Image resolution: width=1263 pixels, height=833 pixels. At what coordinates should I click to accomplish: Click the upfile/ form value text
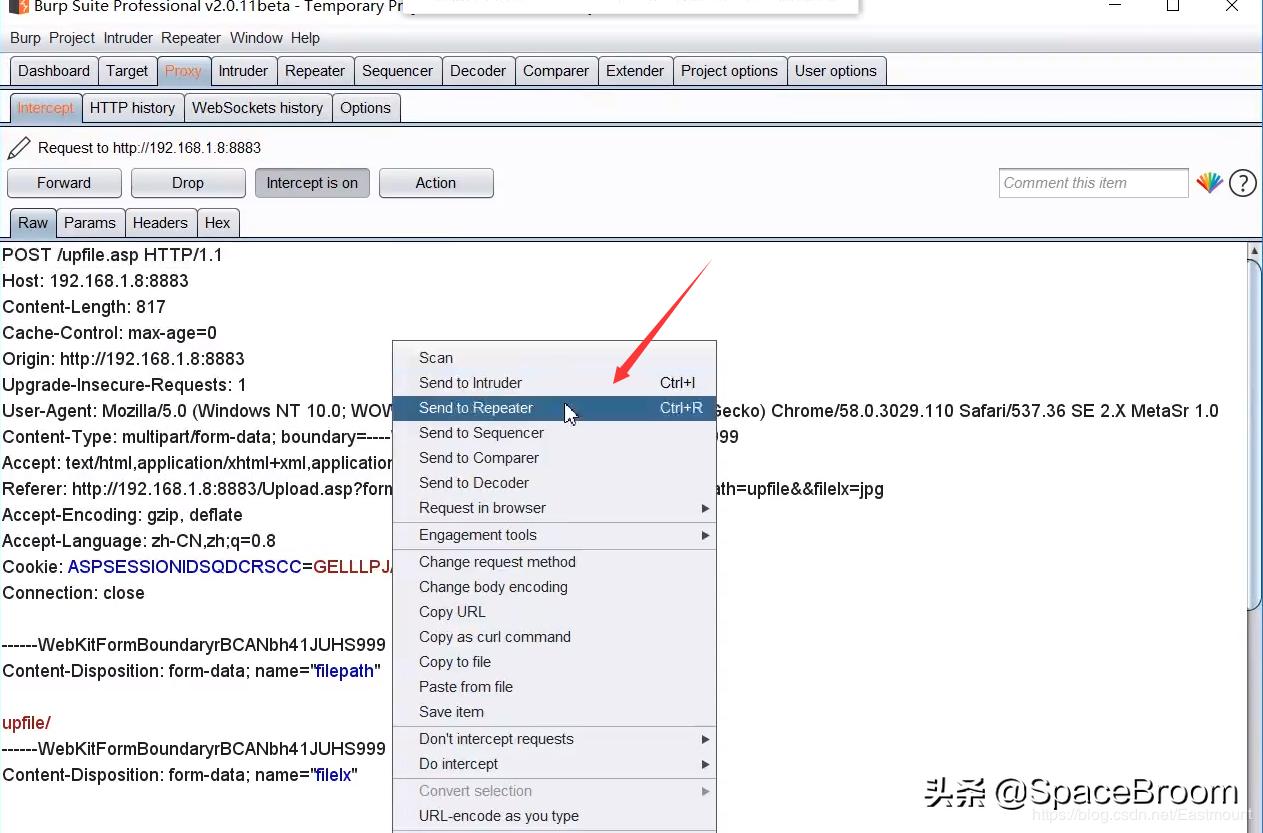pyautogui.click(x=26, y=723)
